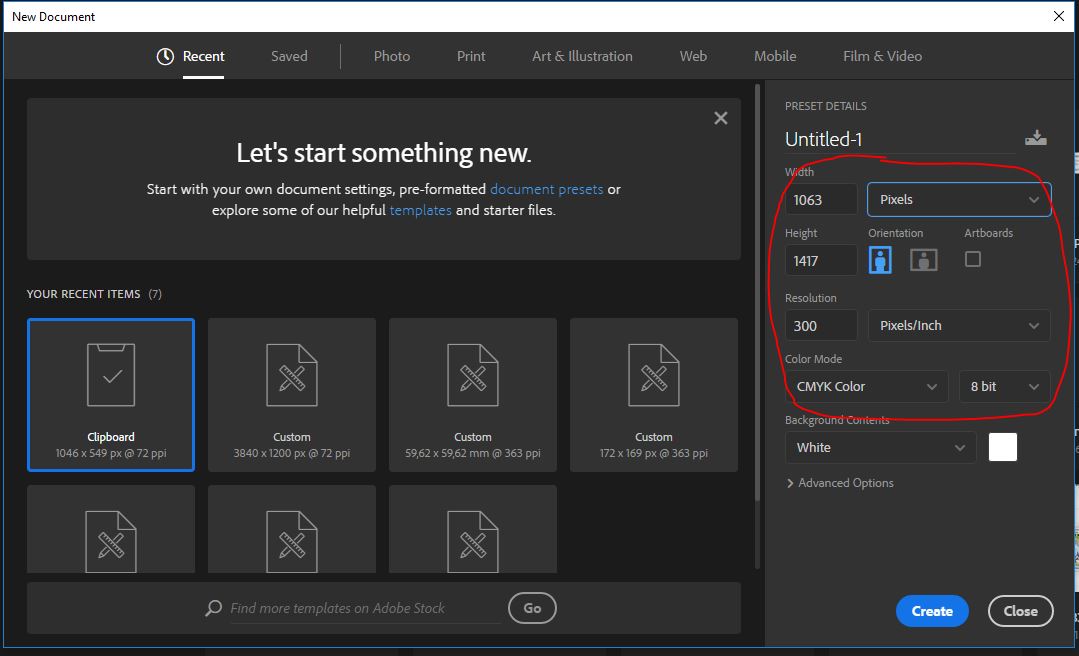Switch to the Print tab
1079x656 pixels.
point(471,56)
